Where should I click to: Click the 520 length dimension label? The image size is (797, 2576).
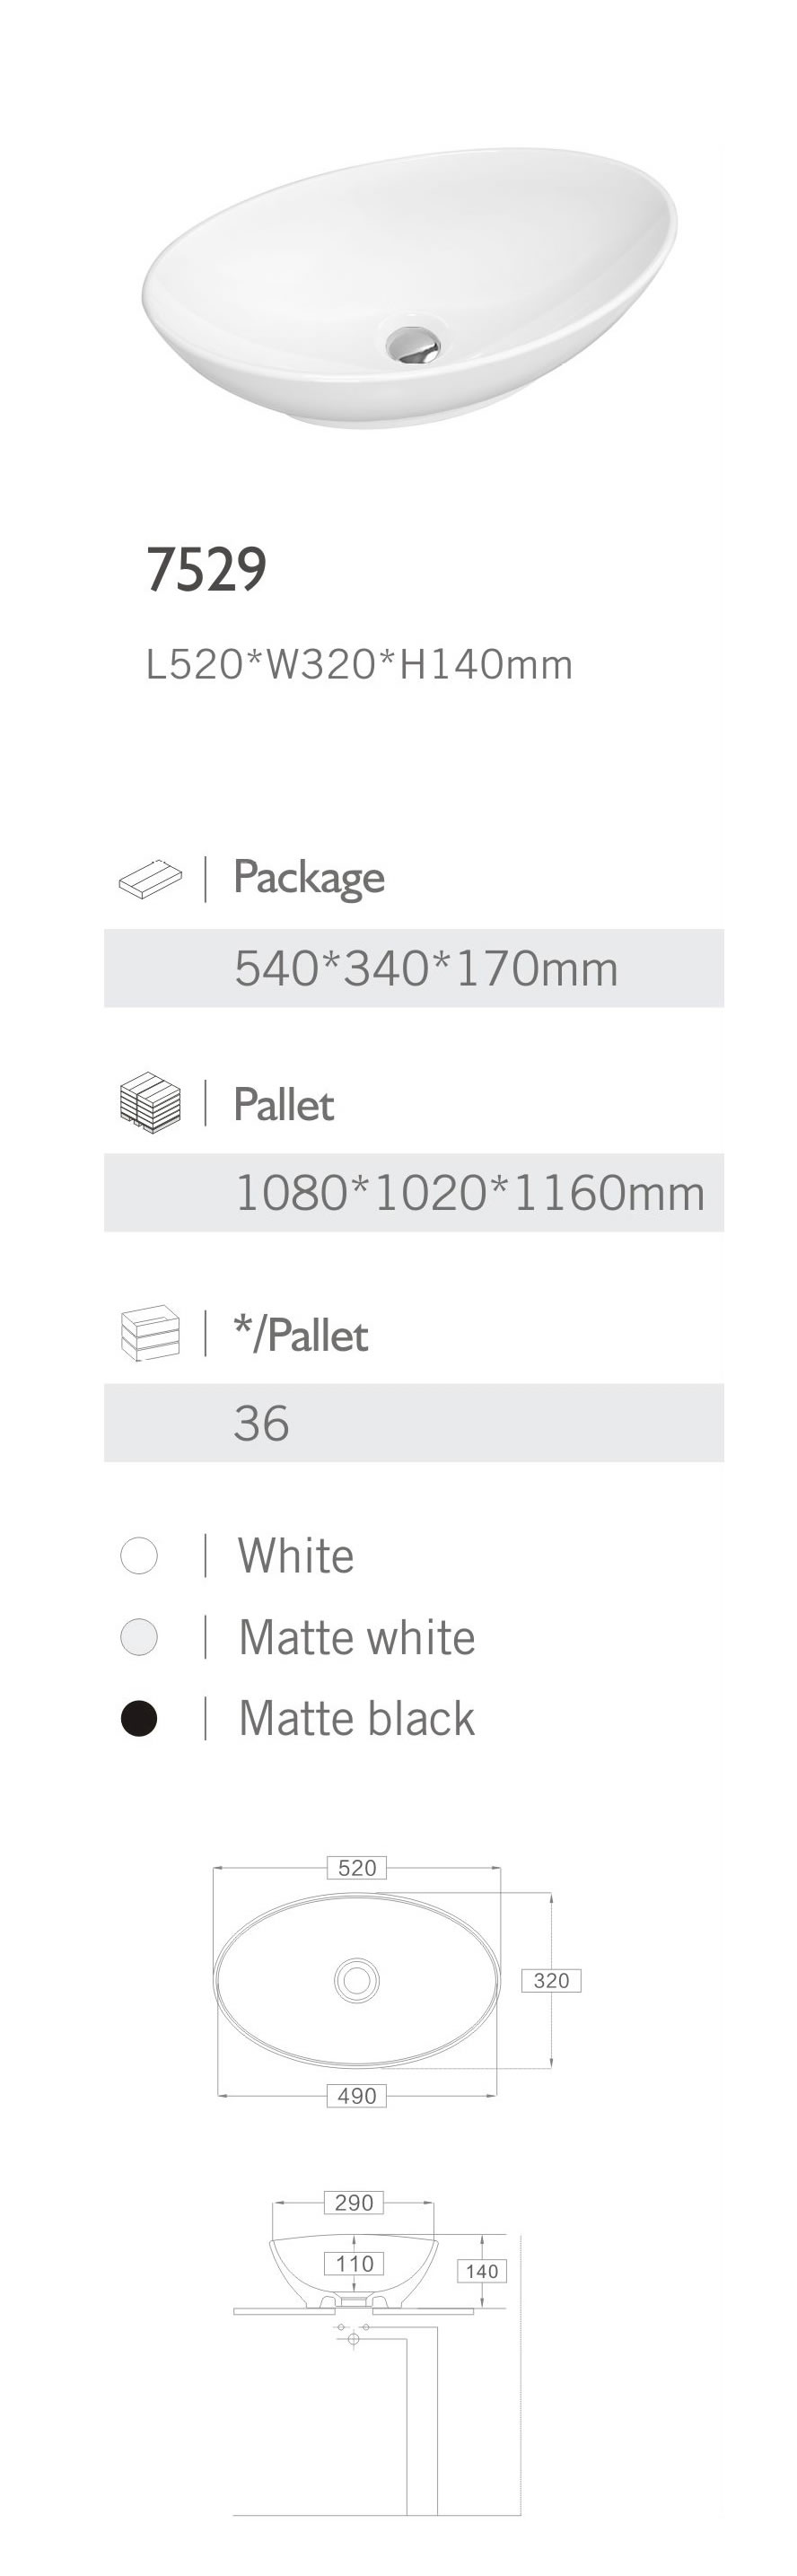(x=357, y=1867)
